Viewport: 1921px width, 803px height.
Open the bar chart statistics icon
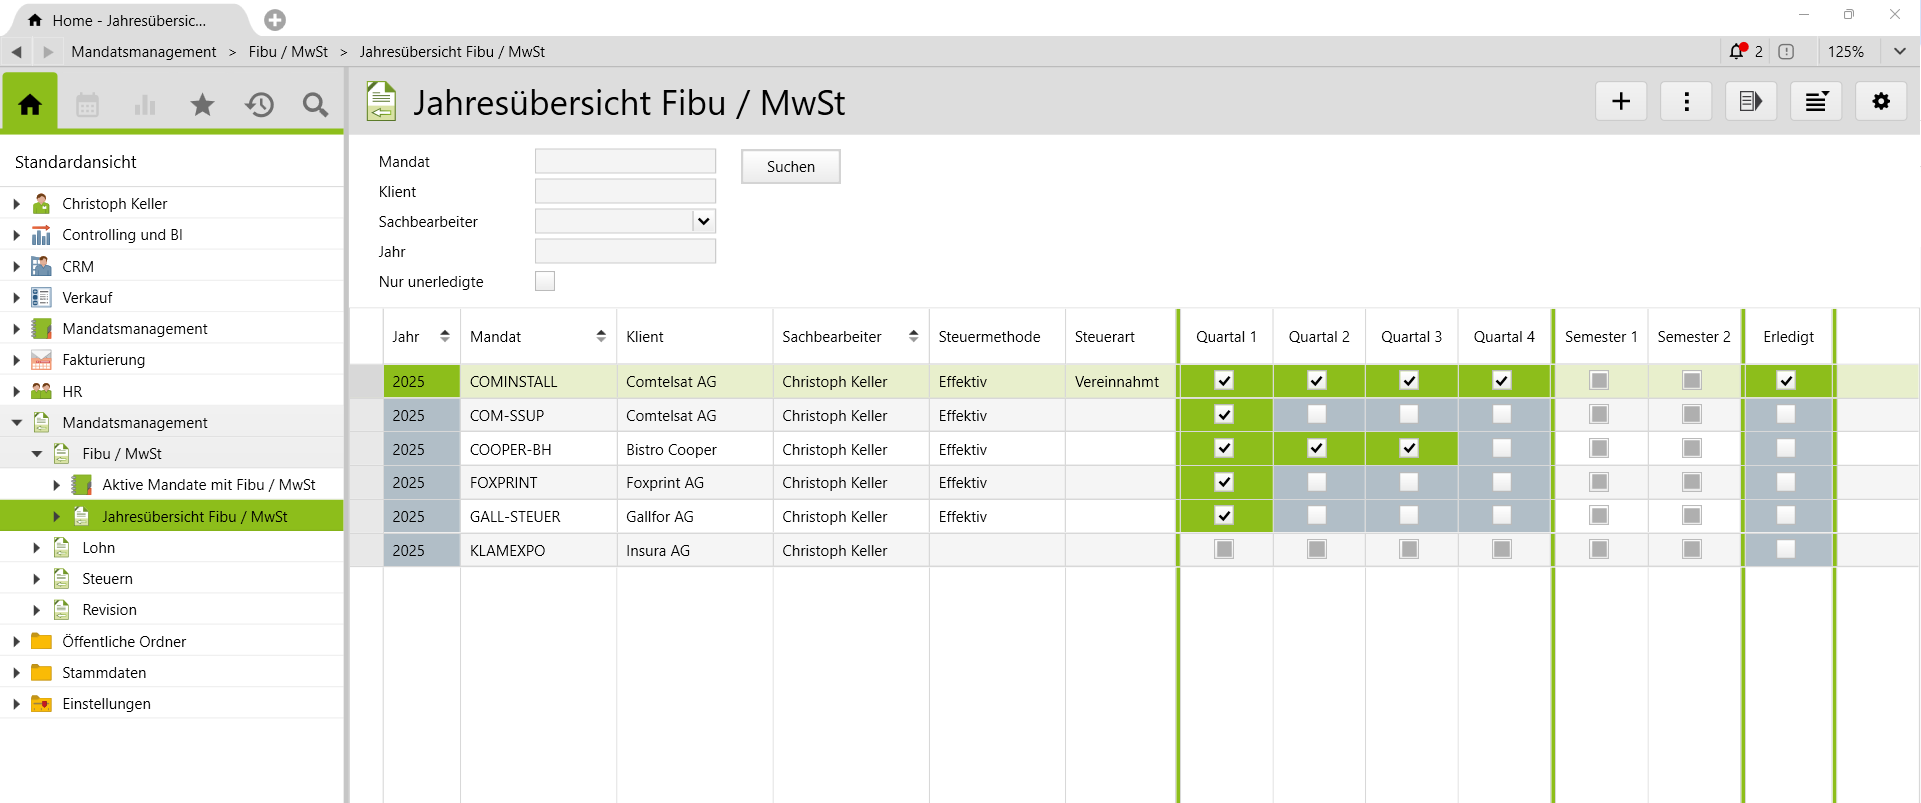coord(145,104)
